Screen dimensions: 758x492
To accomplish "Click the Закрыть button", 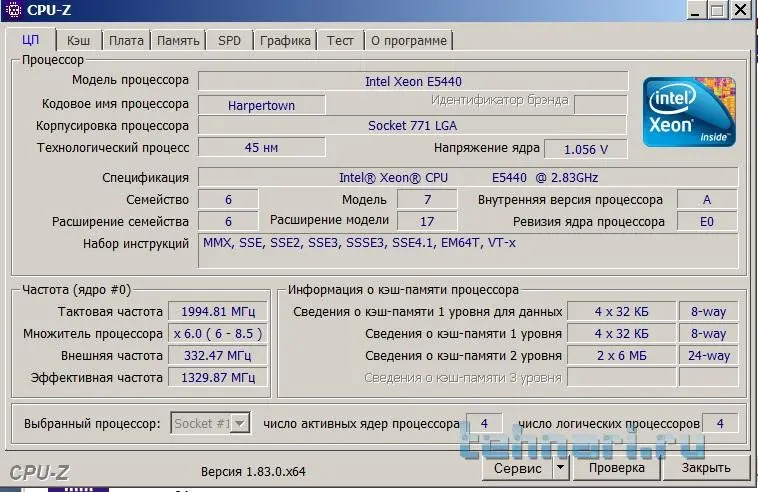I will [706, 468].
